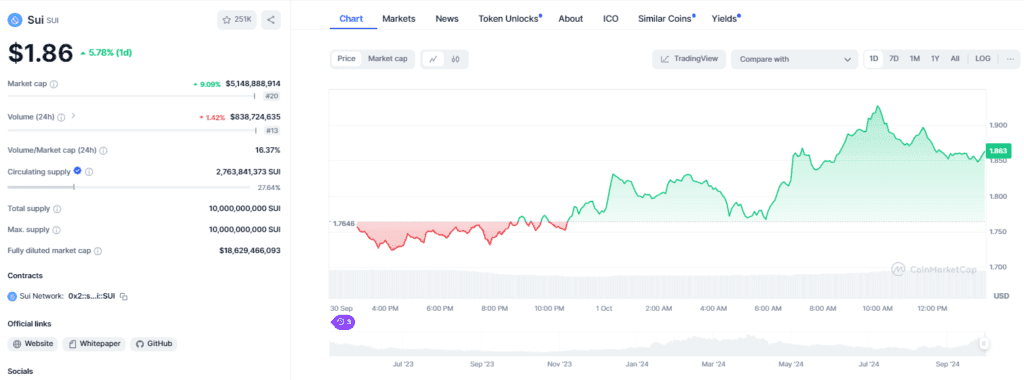Open the Similar Coins tab
Screen dimensions: 1024x380
pyautogui.click(x=665, y=18)
